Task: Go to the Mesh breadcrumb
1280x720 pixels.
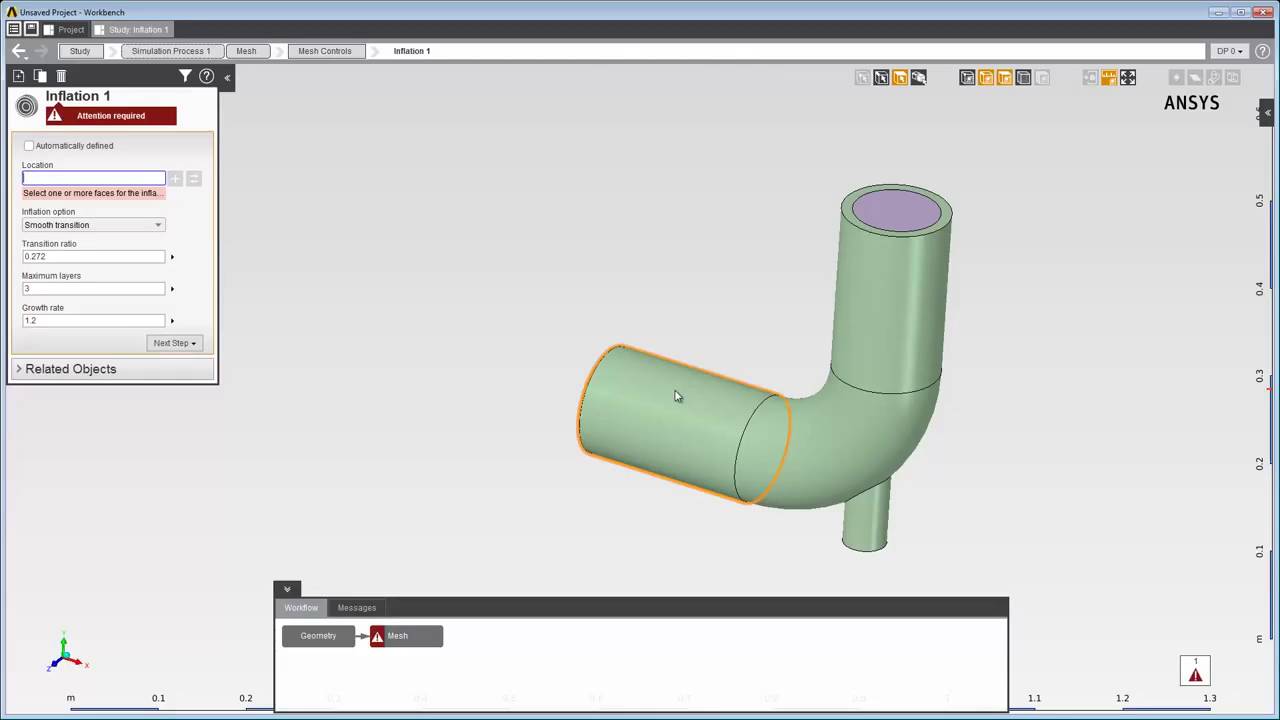Action: [246, 51]
